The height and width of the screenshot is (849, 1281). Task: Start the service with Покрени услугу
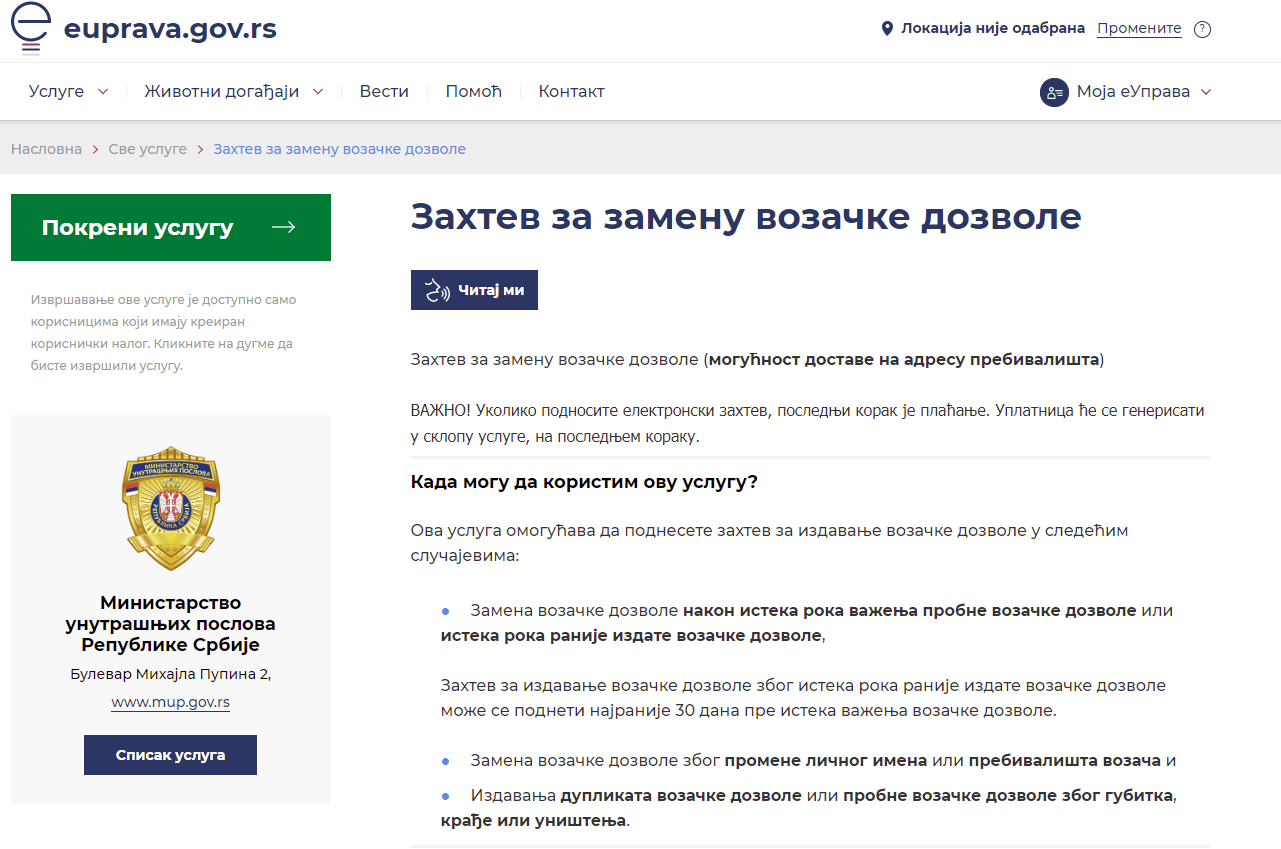click(x=138, y=227)
